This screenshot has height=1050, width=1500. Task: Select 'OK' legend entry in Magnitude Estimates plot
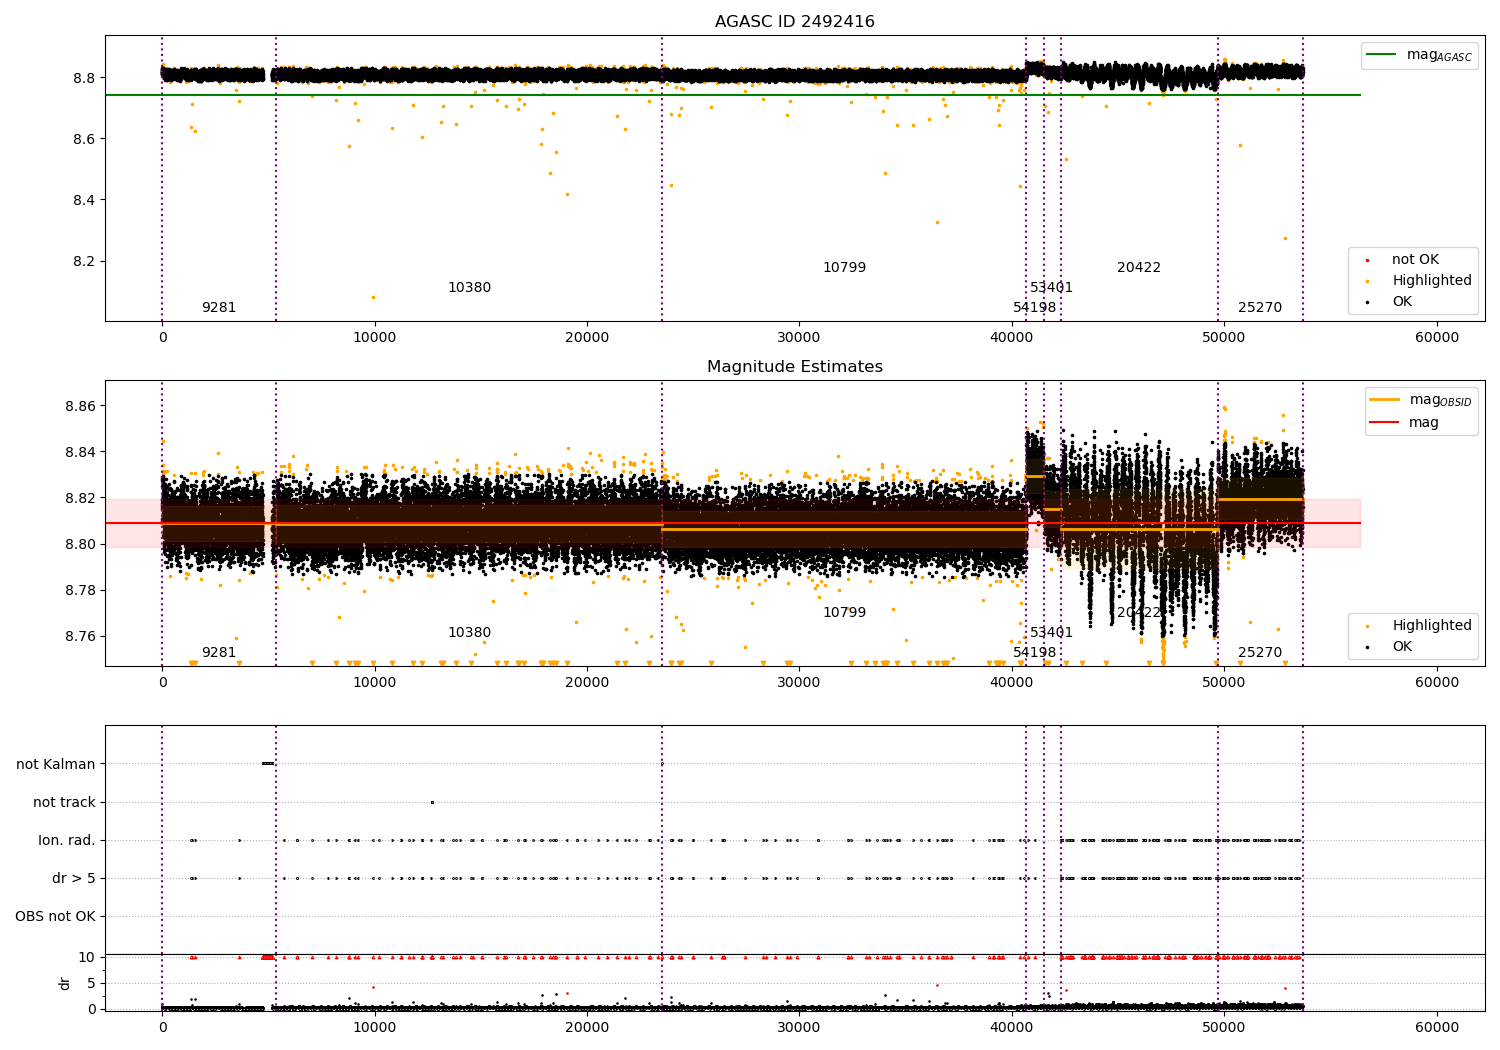1402,647
